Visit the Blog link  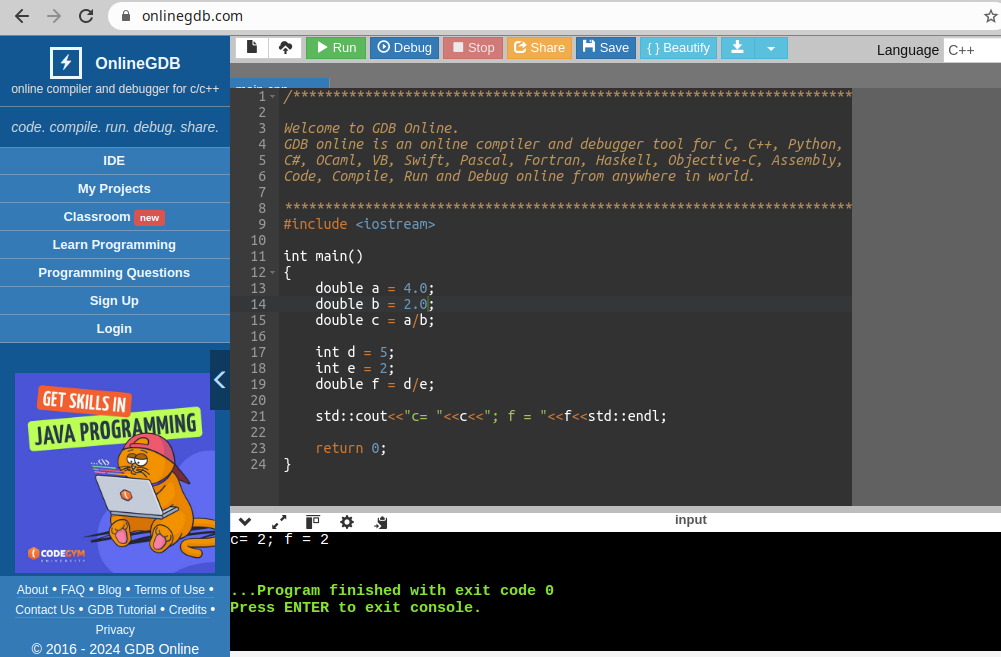(109, 590)
